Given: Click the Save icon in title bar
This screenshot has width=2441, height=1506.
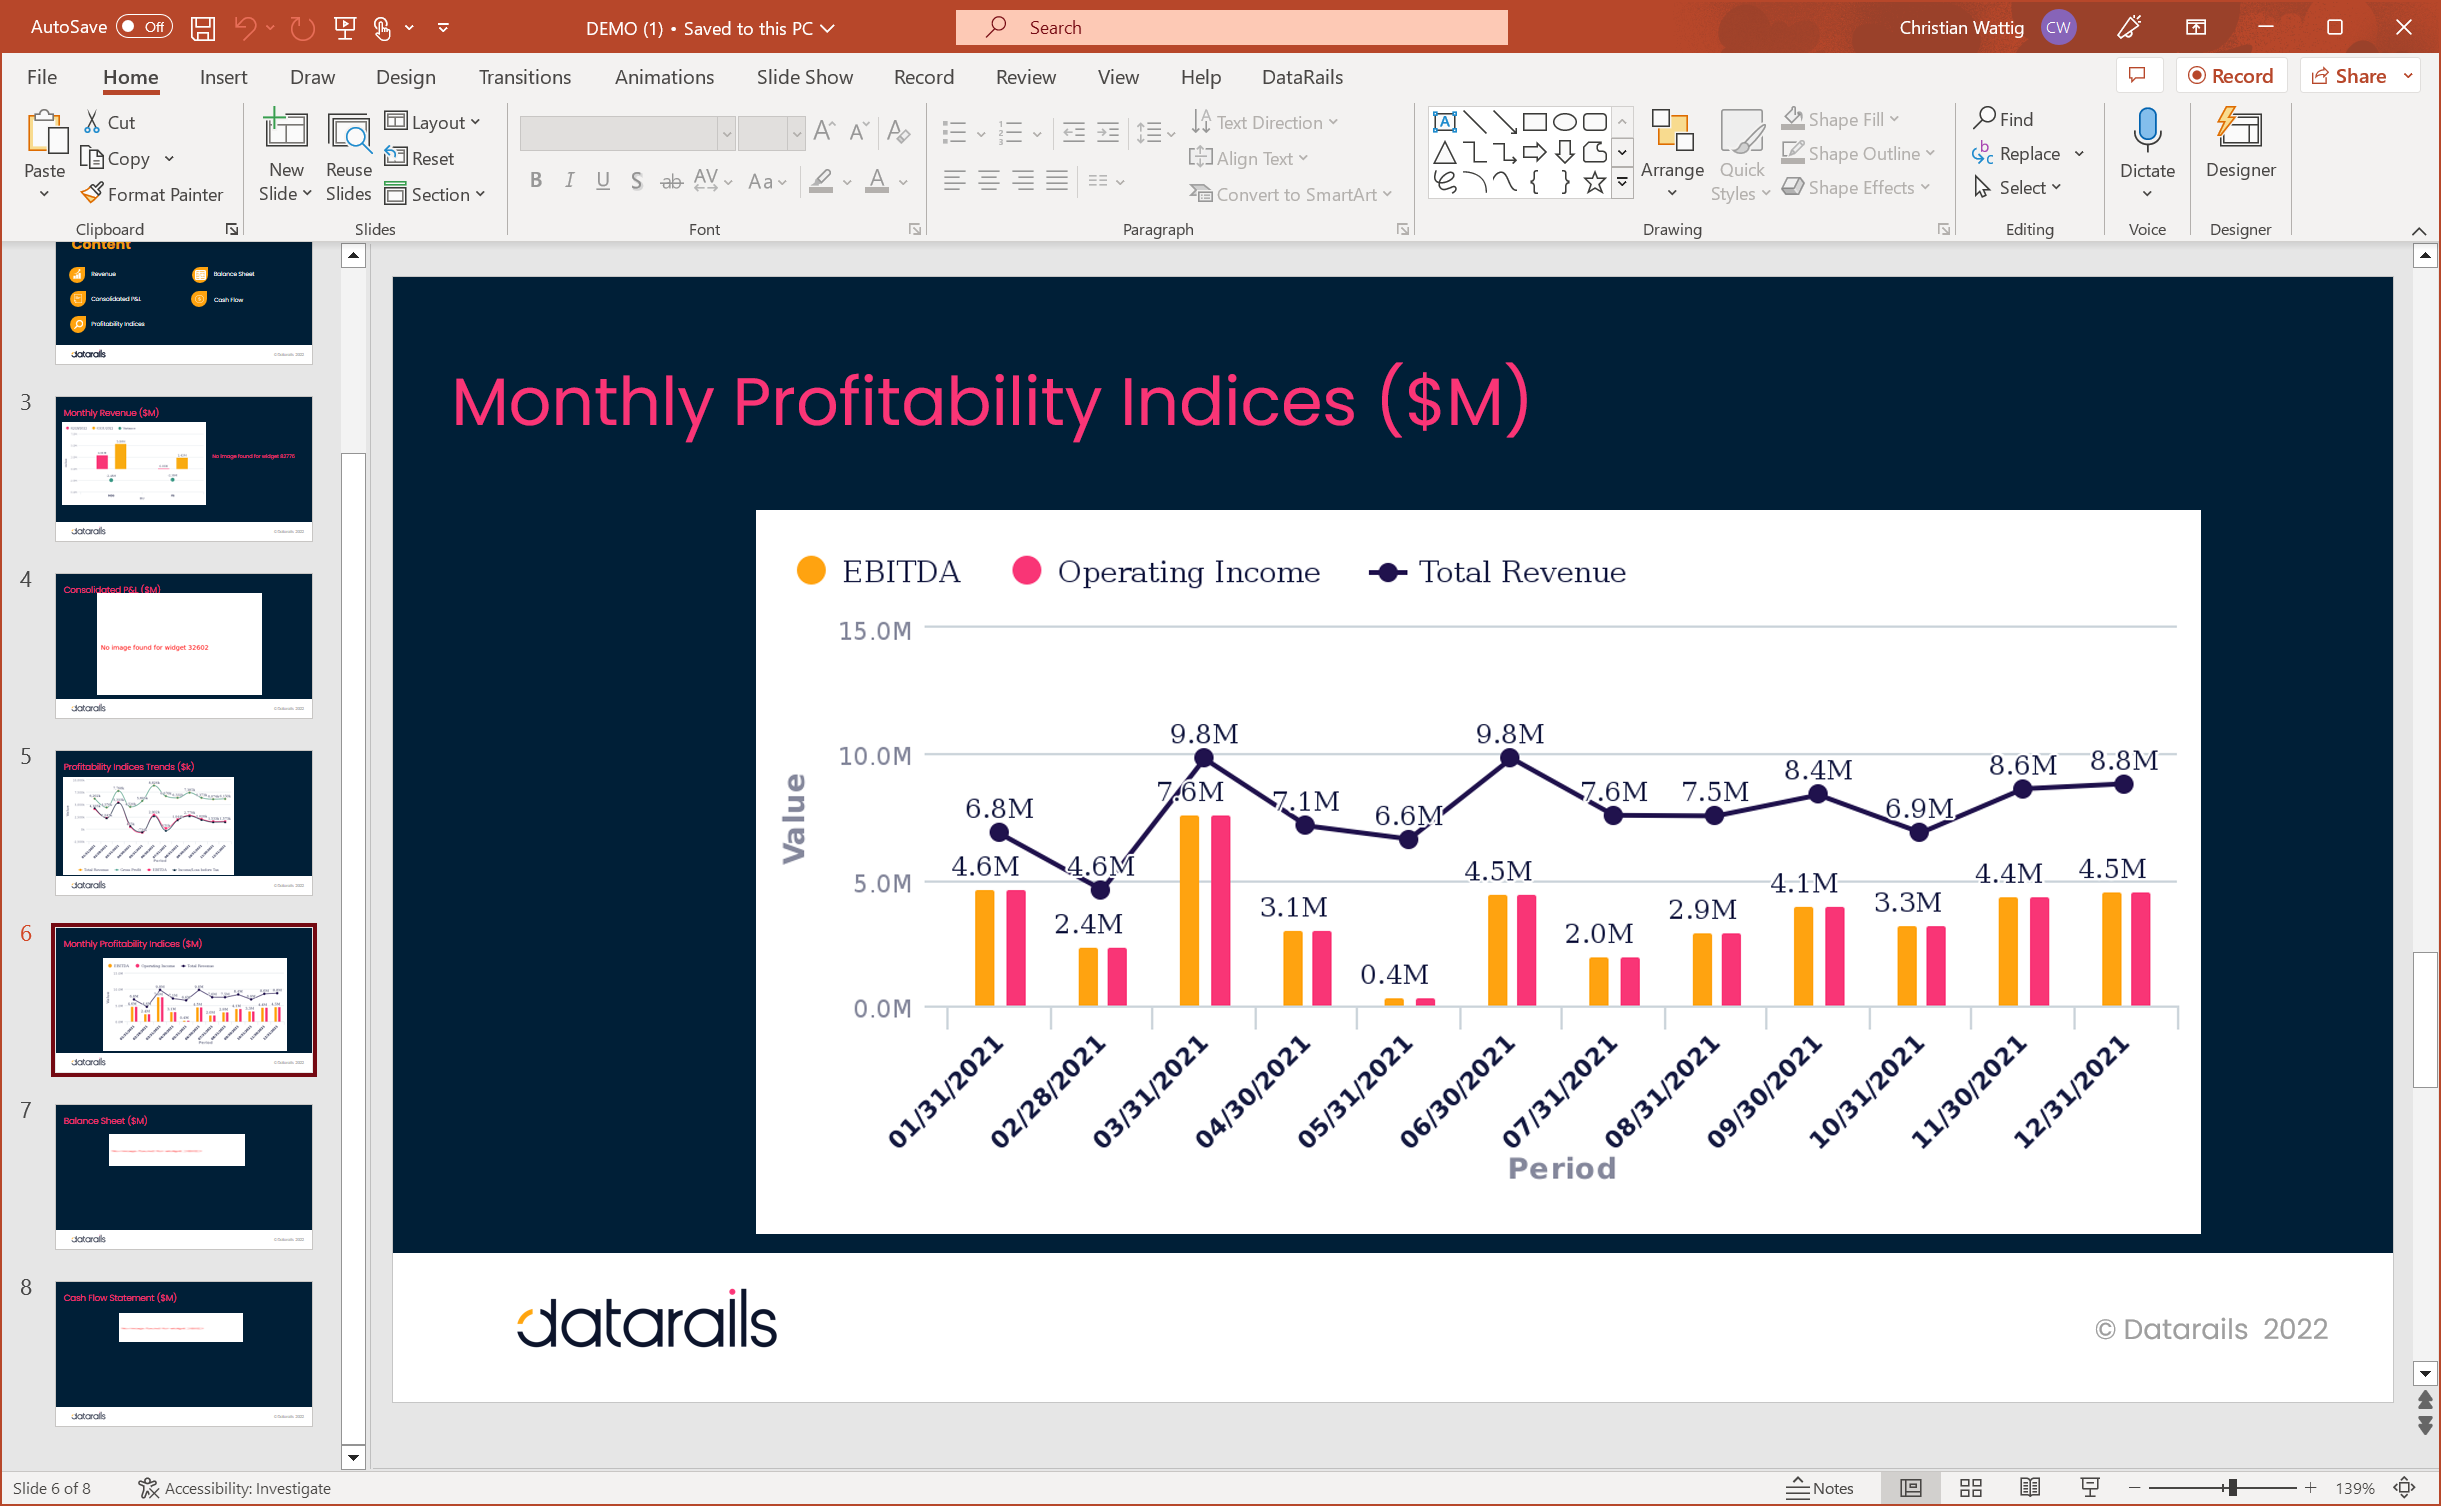Looking at the screenshot, I should click(x=203, y=28).
